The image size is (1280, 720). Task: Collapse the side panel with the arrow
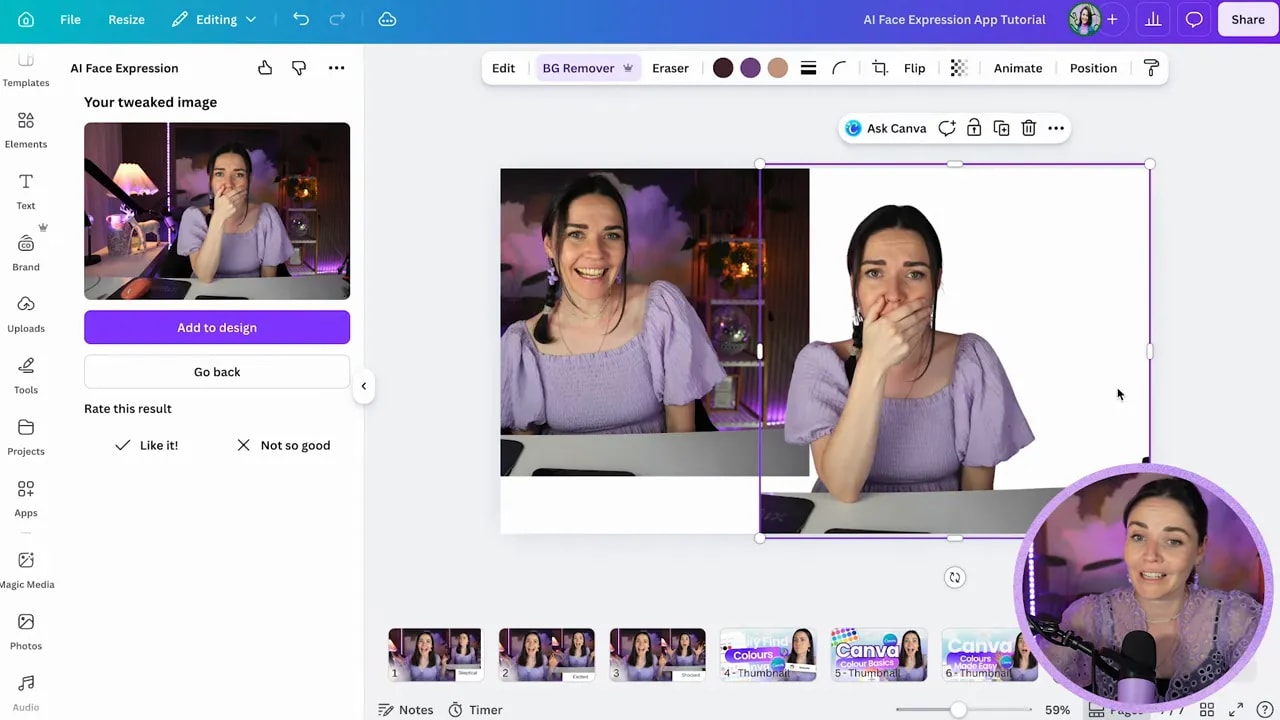[364, 386]
